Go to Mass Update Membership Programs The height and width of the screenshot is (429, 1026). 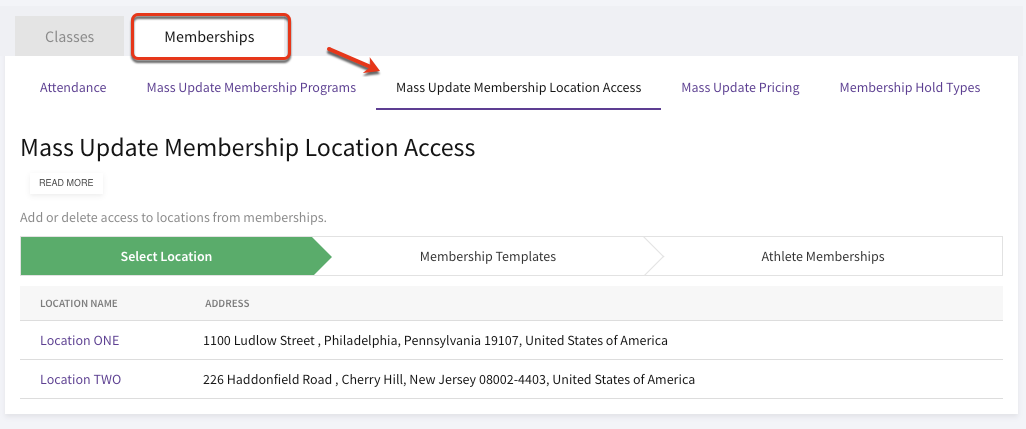click(x=251, y=88)
